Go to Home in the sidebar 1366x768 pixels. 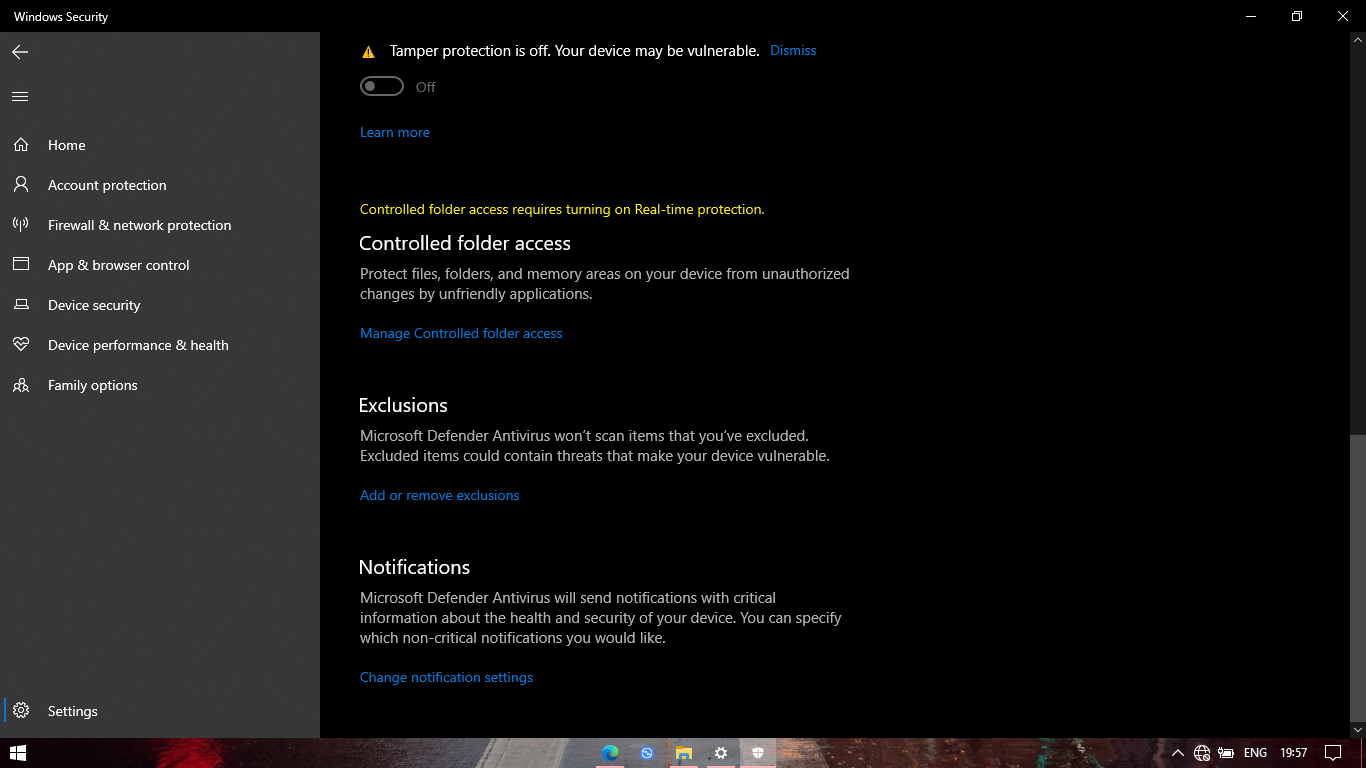pyautogui.click(x=67, y=145)
